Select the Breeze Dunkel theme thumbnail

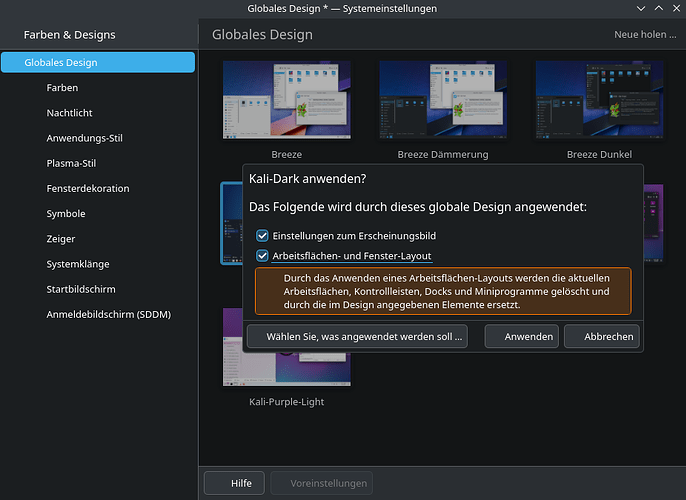tap(599, 100)
